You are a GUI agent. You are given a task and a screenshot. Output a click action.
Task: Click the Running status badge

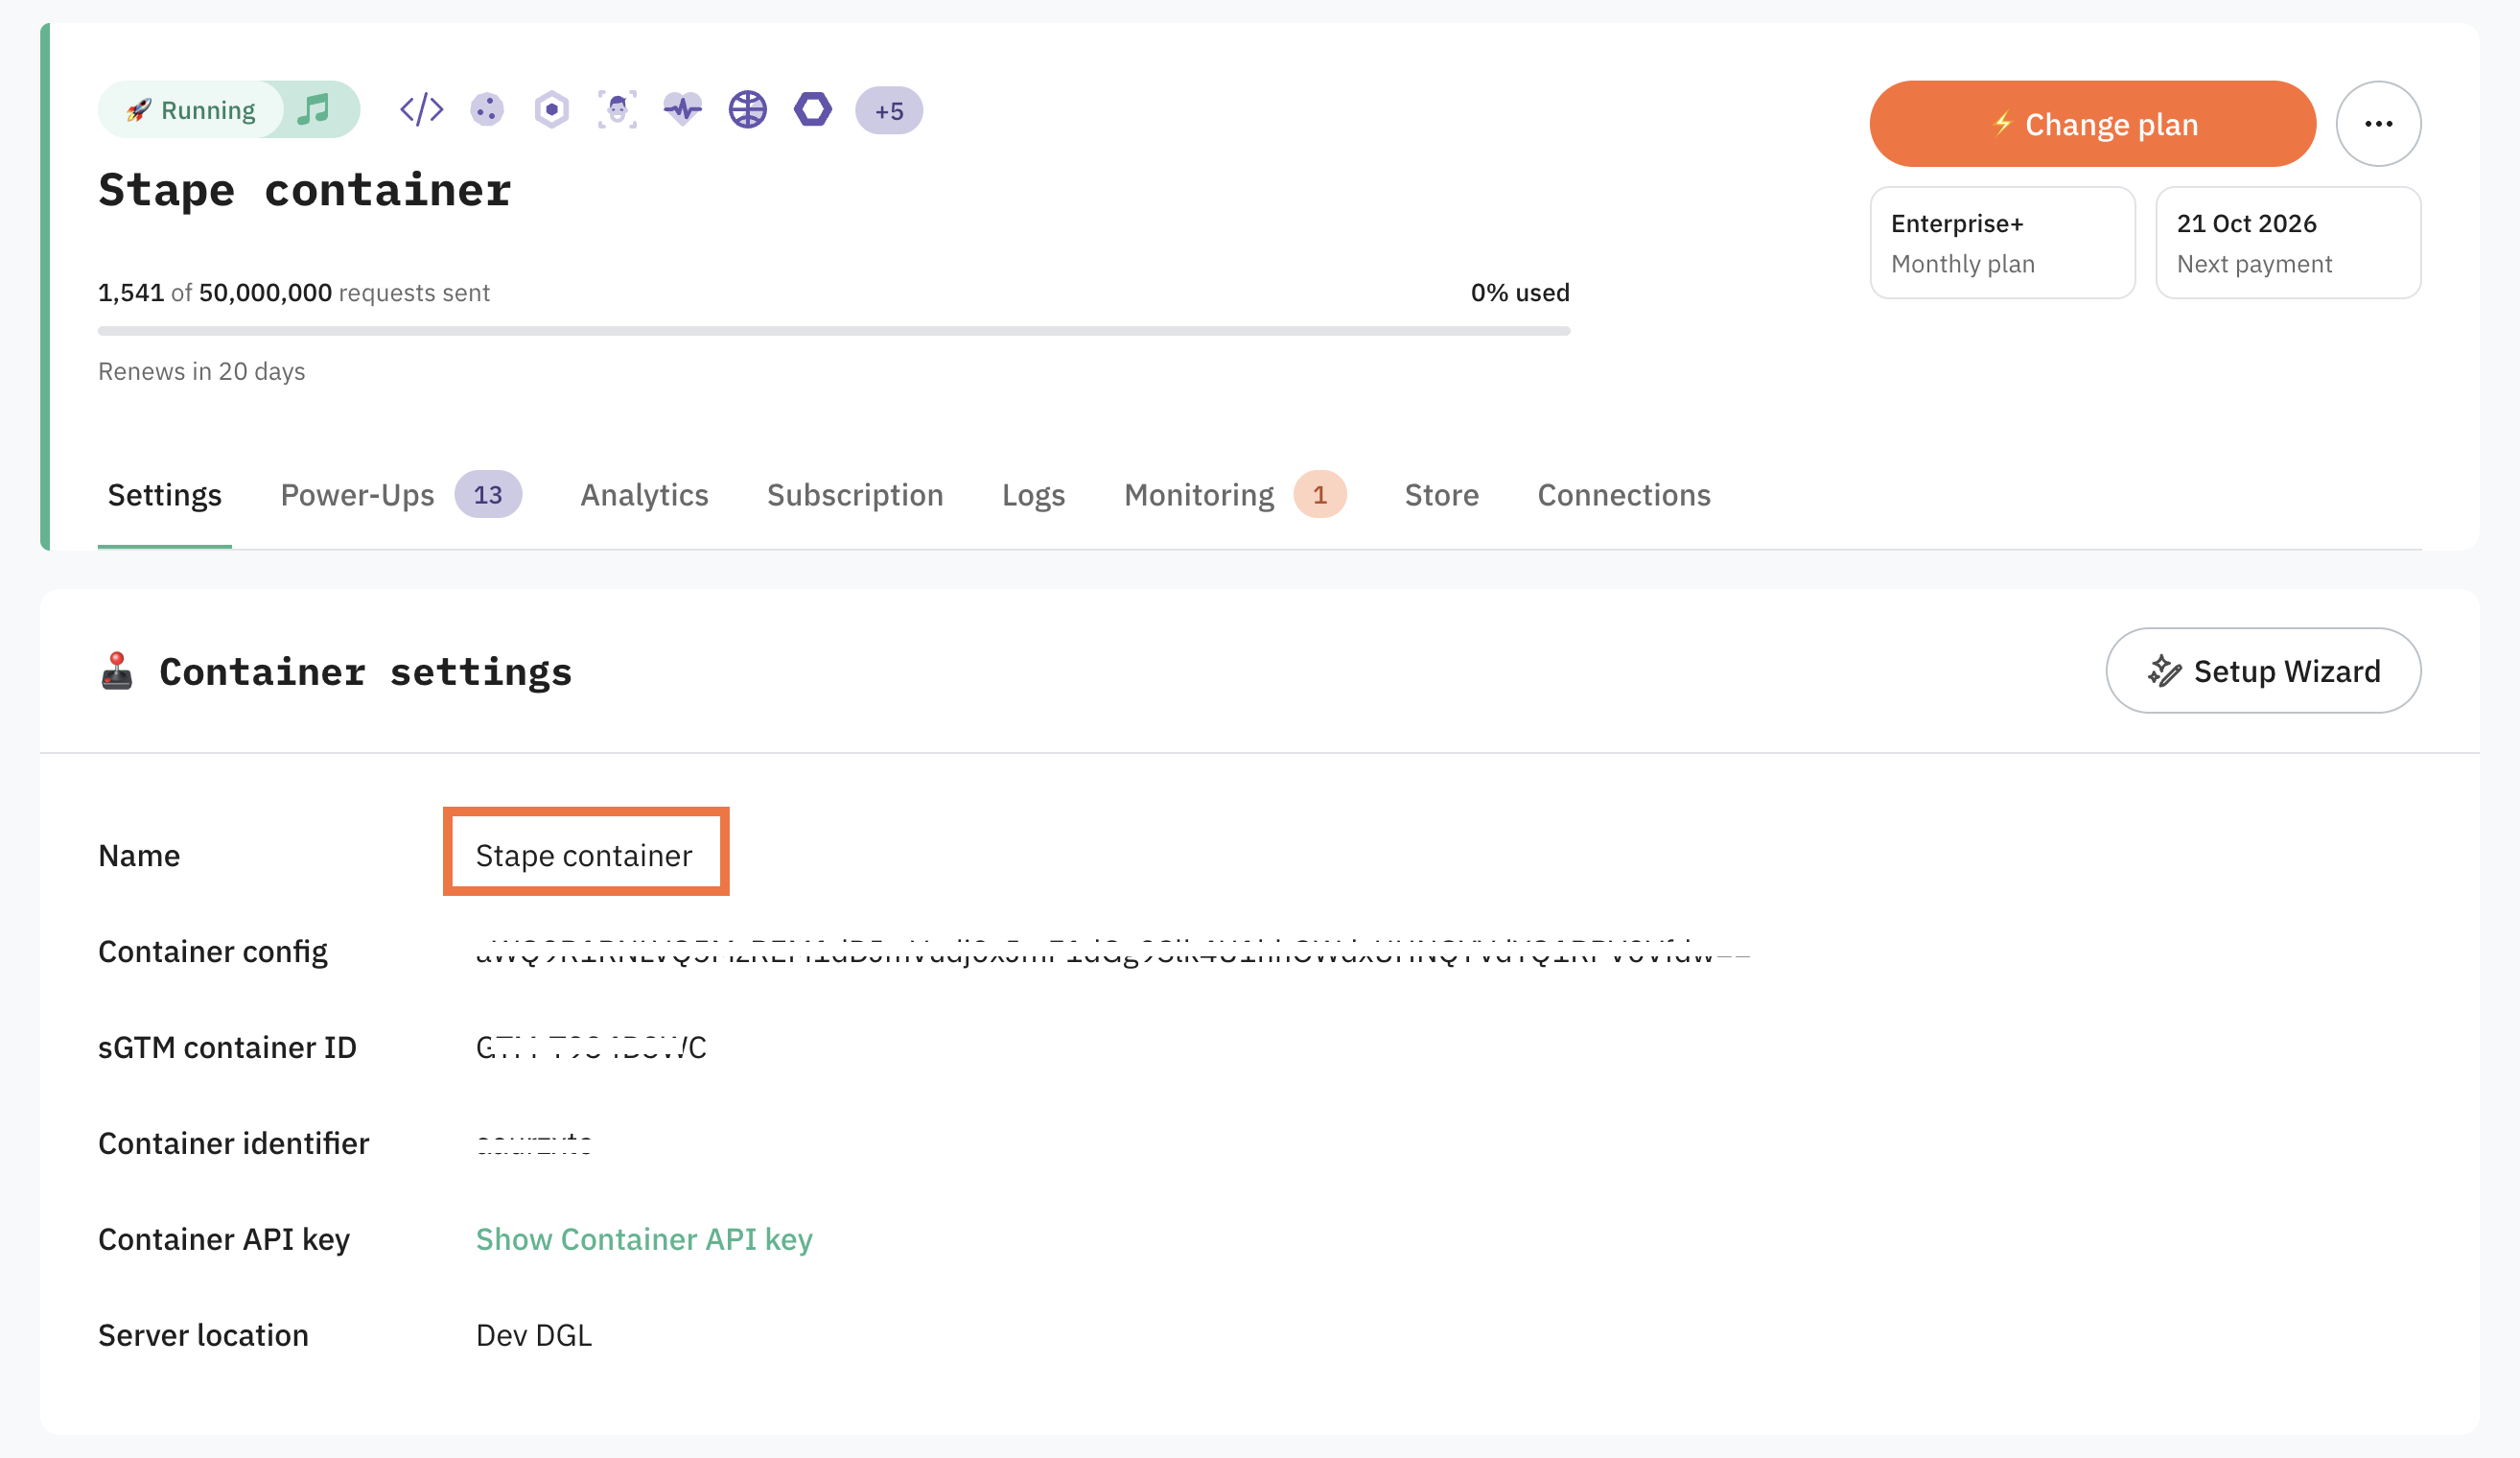click(191, 110)
